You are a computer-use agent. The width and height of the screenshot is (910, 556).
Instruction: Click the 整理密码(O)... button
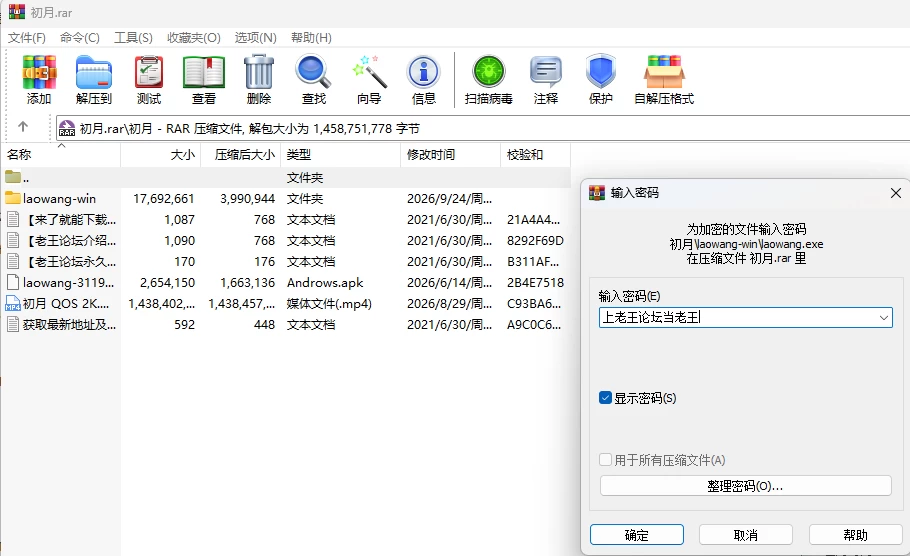pyautogui.click(x=746, y=486)
